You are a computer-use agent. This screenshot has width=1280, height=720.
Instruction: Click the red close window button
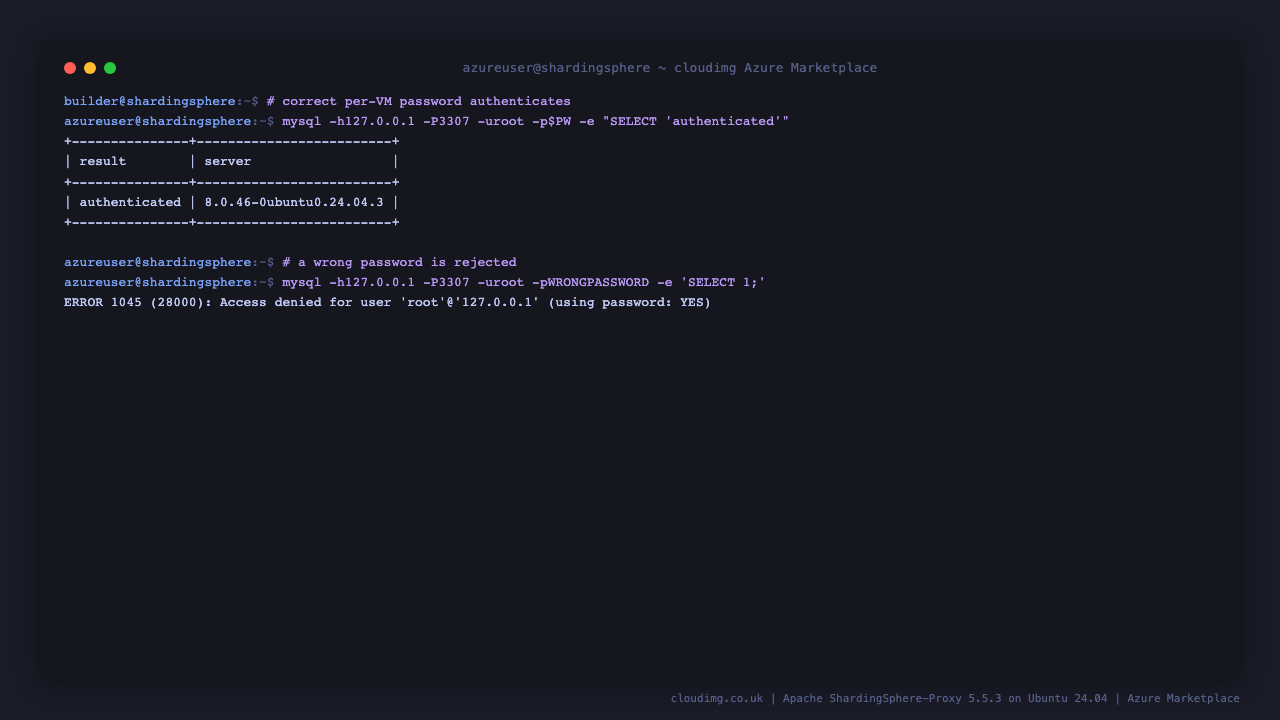point(70,68)
